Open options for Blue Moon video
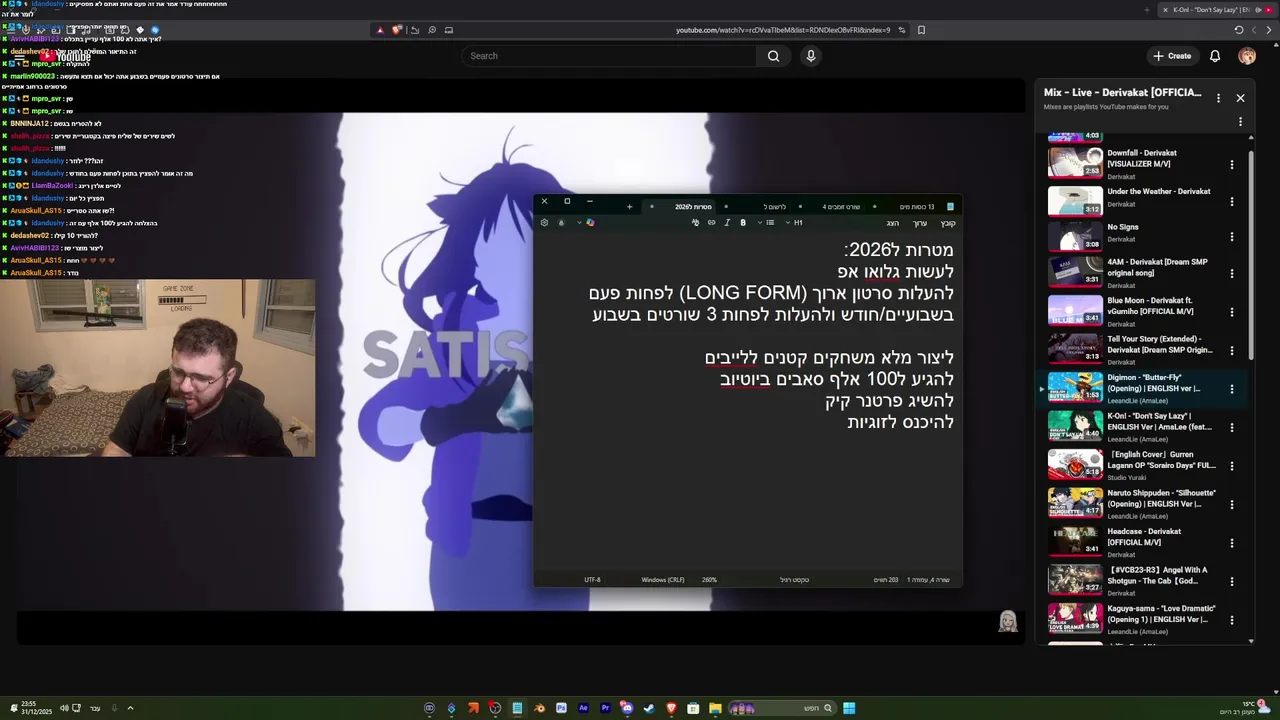 1232,312
